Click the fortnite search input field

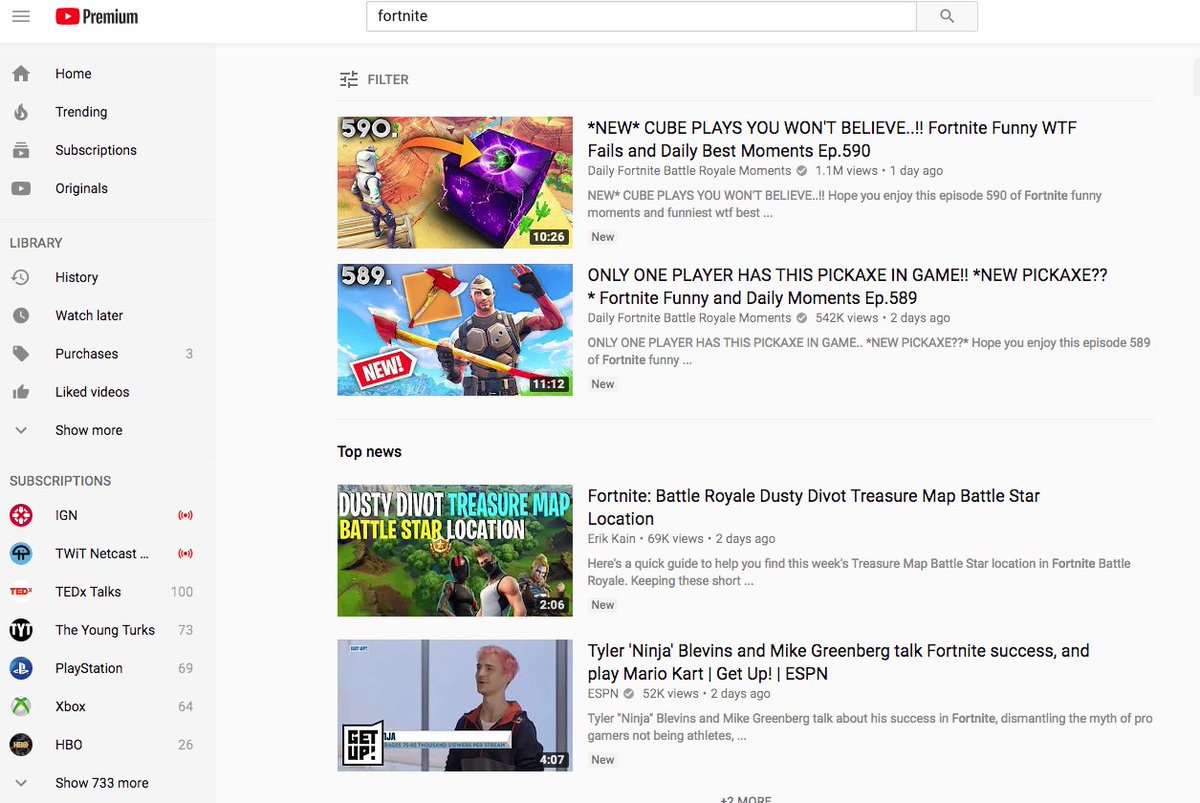click(641, 16)
